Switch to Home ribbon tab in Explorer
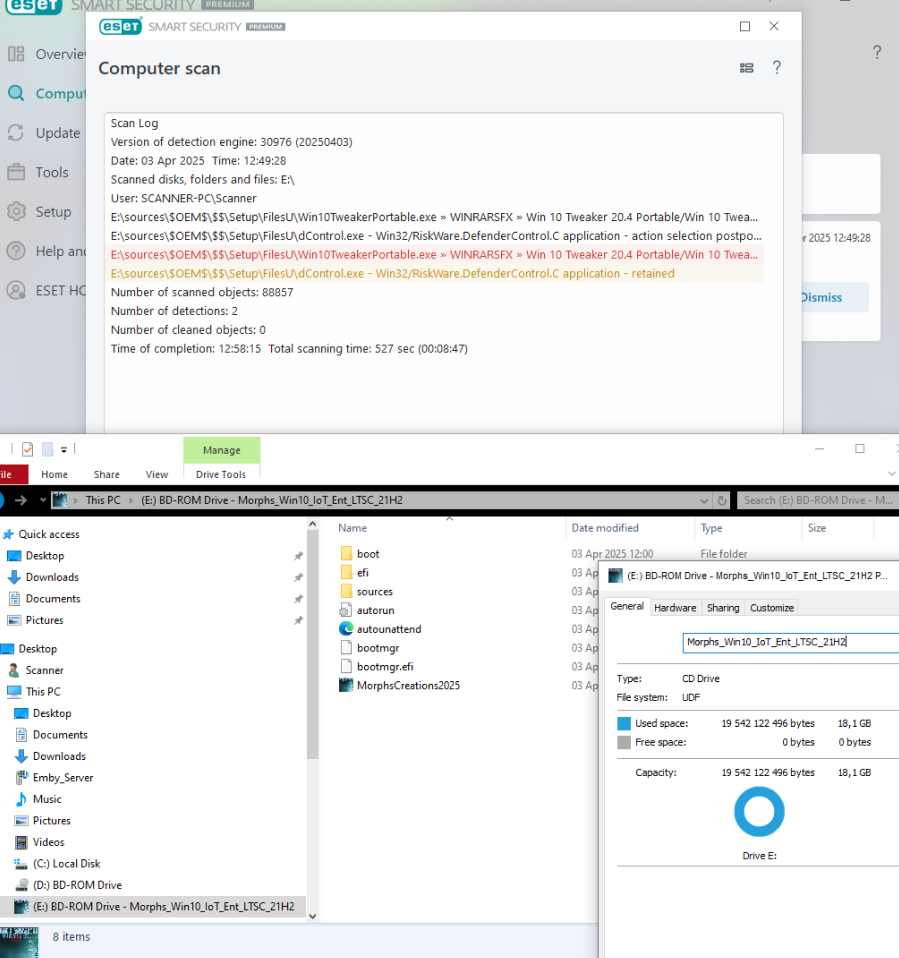This screenshot has height=958, width=899. (54, 475)
